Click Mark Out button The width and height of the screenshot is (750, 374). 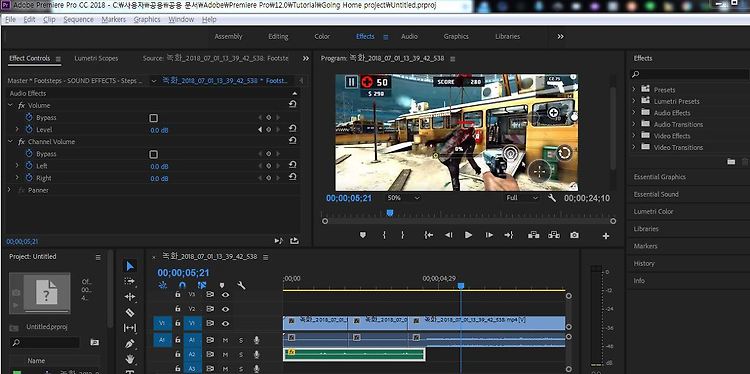[402, 235]
